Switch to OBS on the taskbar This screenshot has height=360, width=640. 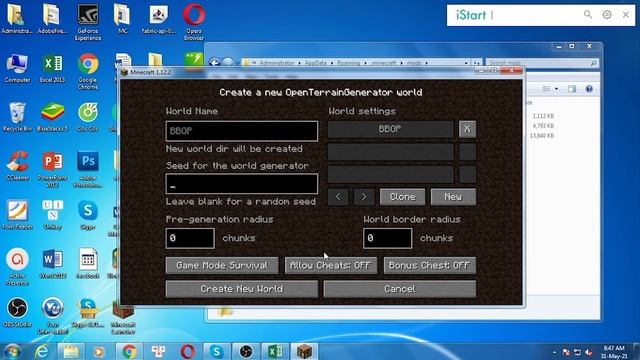(246, 352)
